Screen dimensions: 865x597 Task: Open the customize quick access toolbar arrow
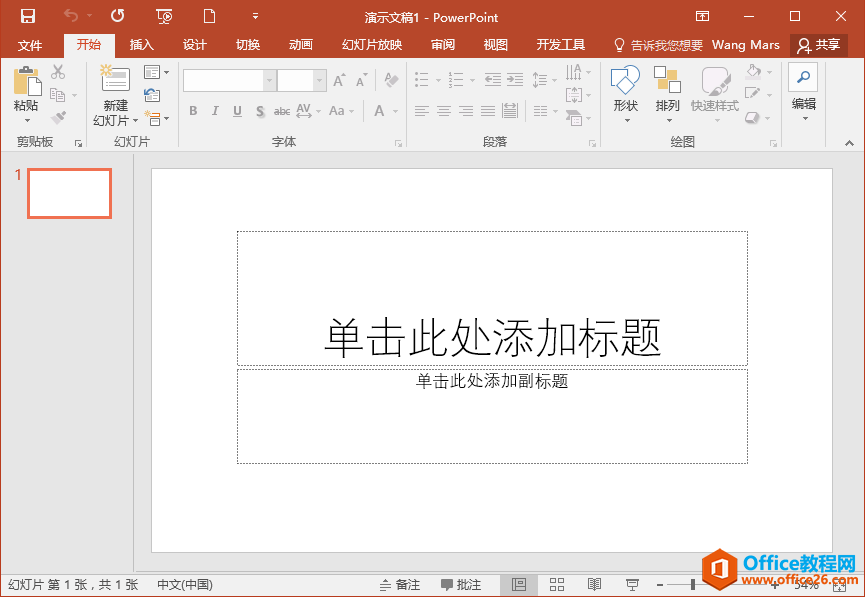point(255,16)
